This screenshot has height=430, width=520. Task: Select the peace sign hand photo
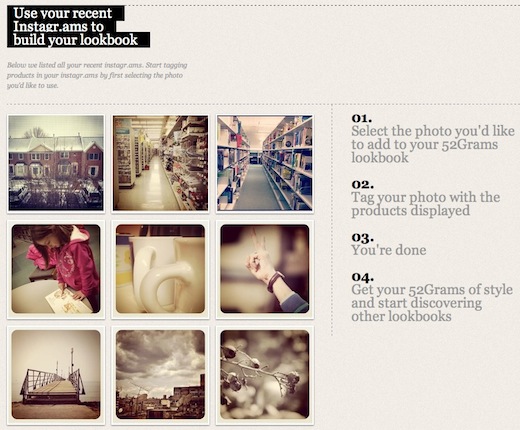point(265,269)
